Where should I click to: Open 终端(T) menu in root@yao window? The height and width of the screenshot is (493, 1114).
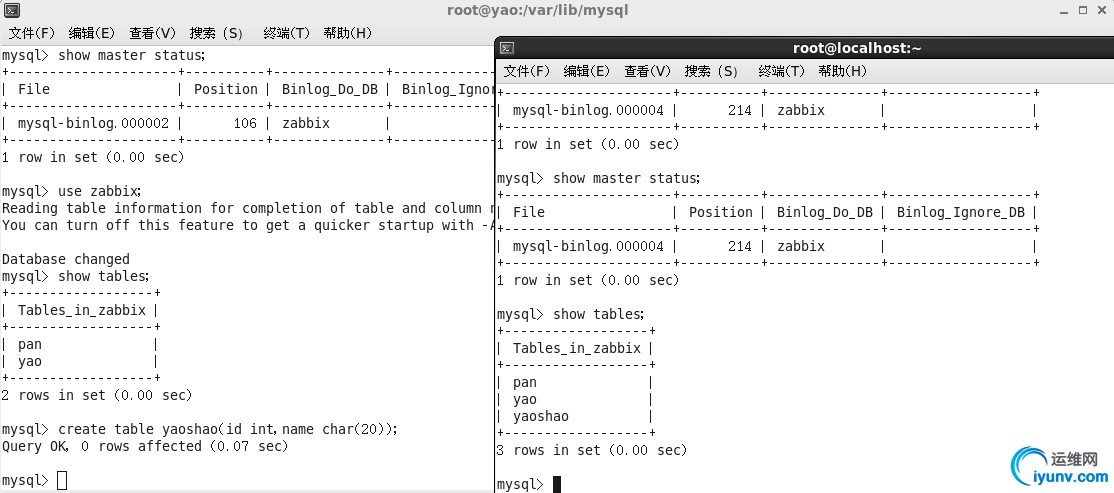[286, 33]
